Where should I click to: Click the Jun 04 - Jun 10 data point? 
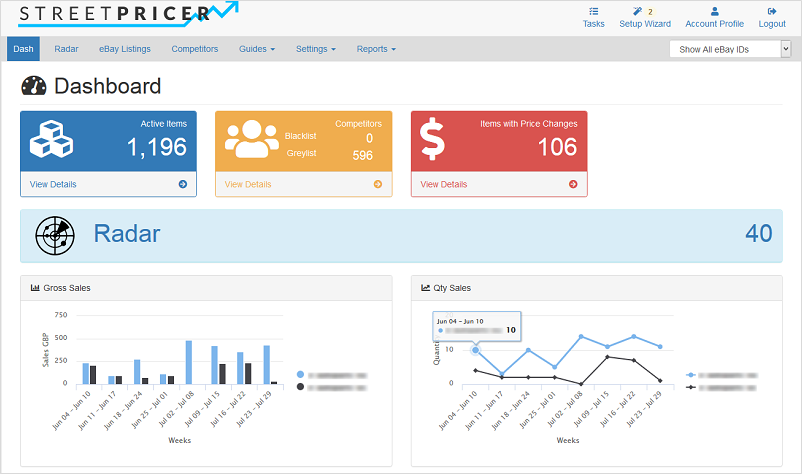[475, 350]
